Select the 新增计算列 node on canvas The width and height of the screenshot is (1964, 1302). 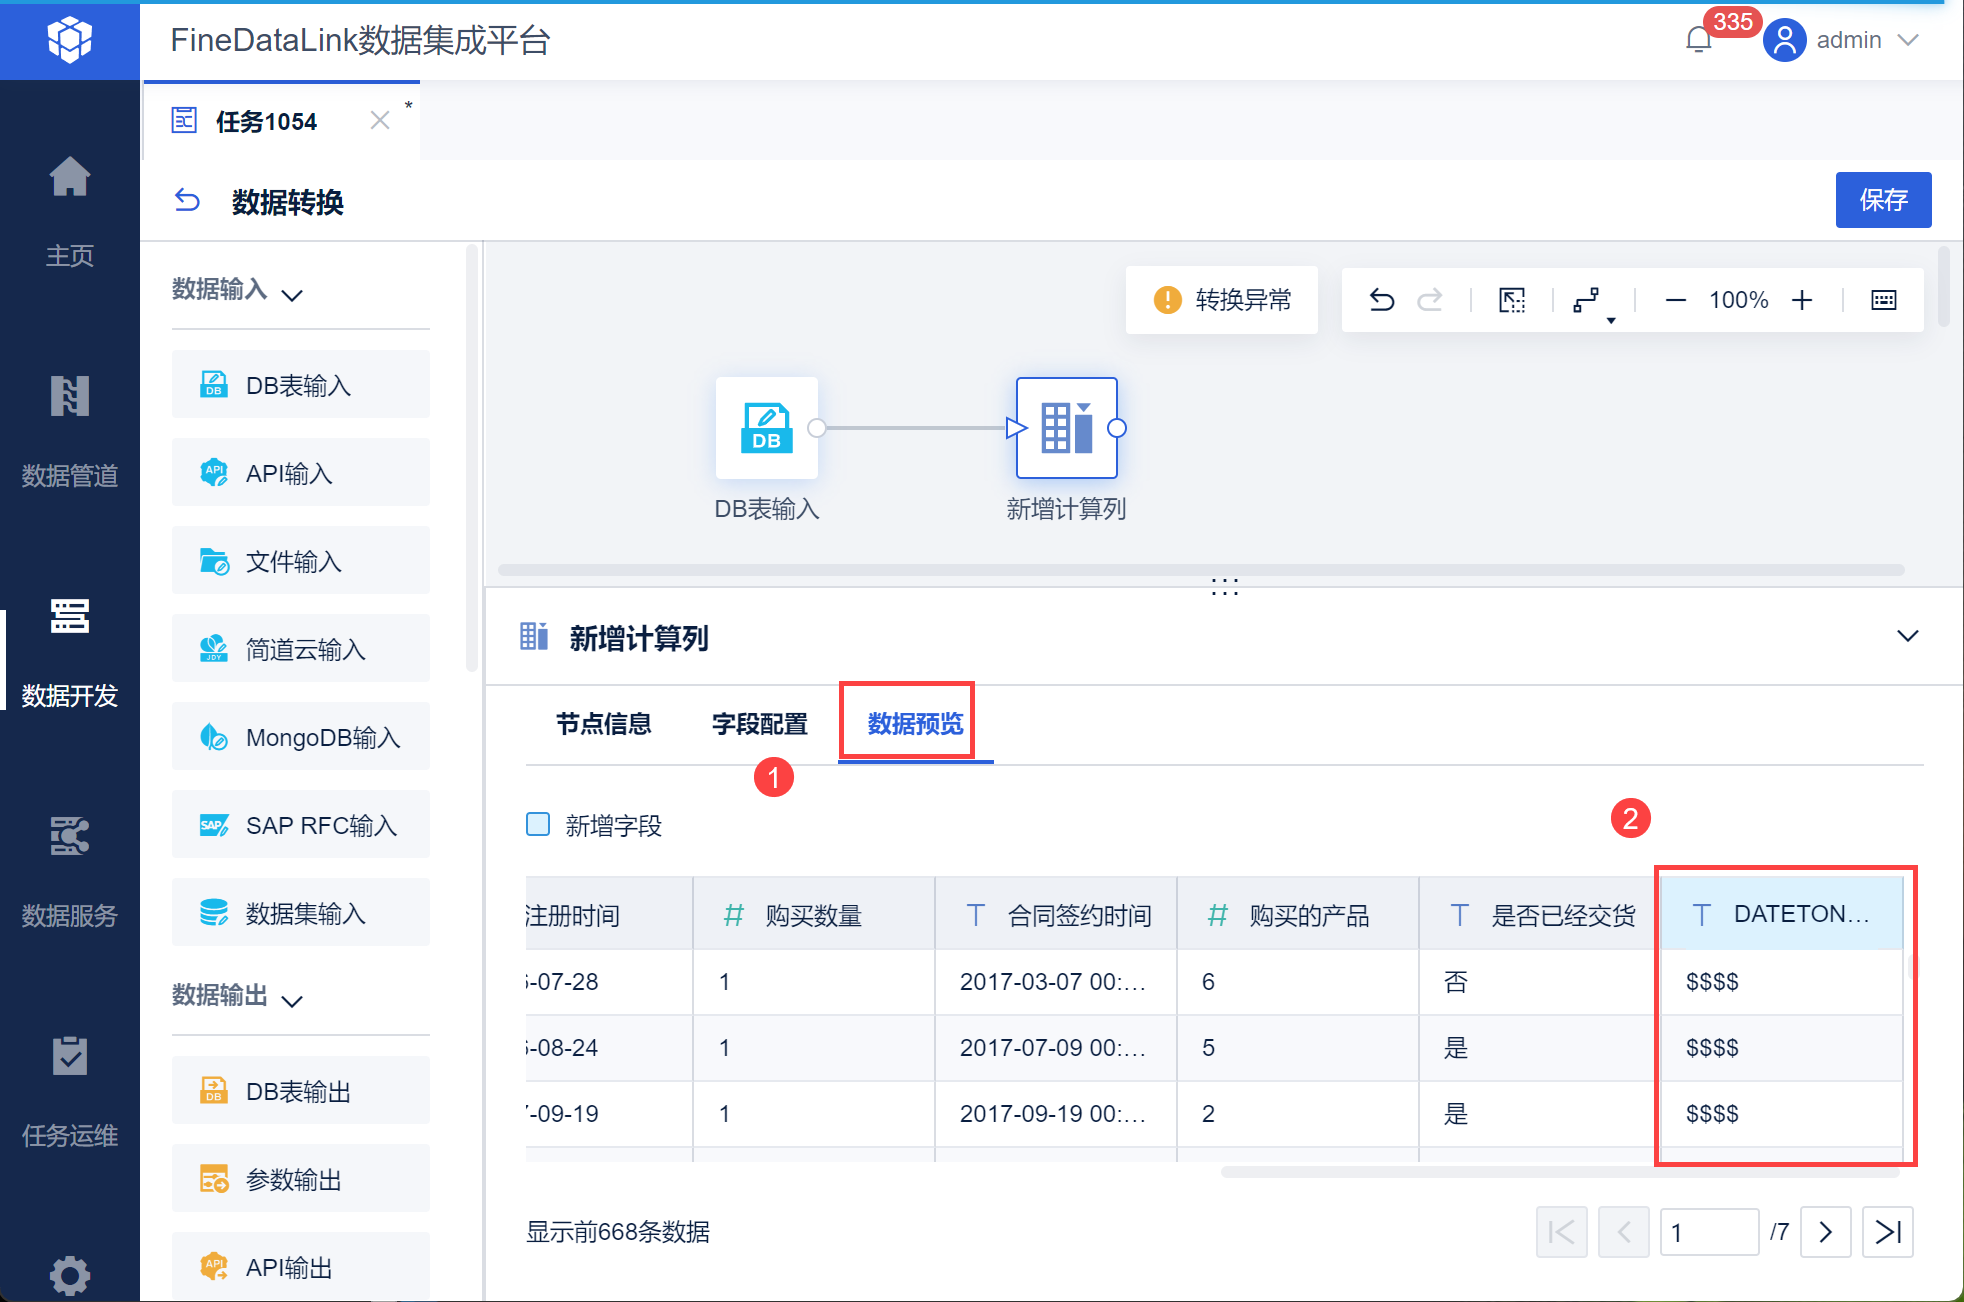[x=1067, y=428]
